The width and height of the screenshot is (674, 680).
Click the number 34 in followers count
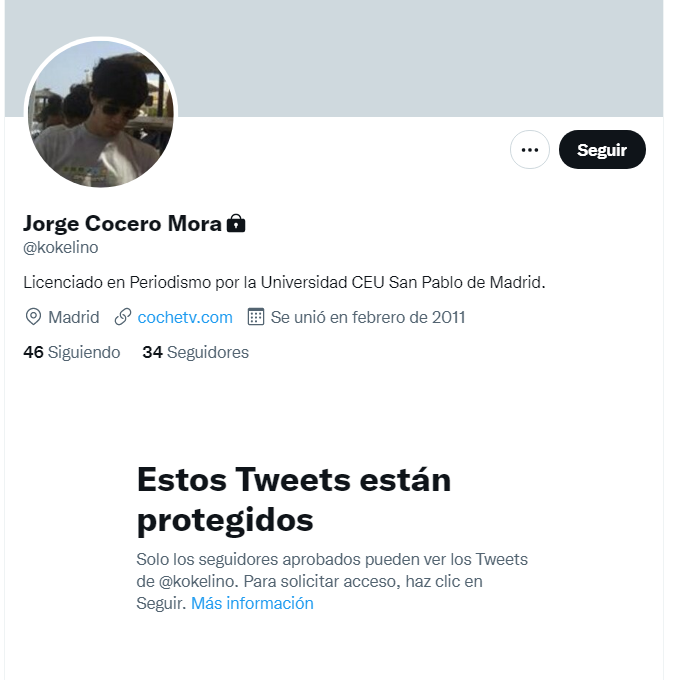pyautogui.click(x=153, y=352)
